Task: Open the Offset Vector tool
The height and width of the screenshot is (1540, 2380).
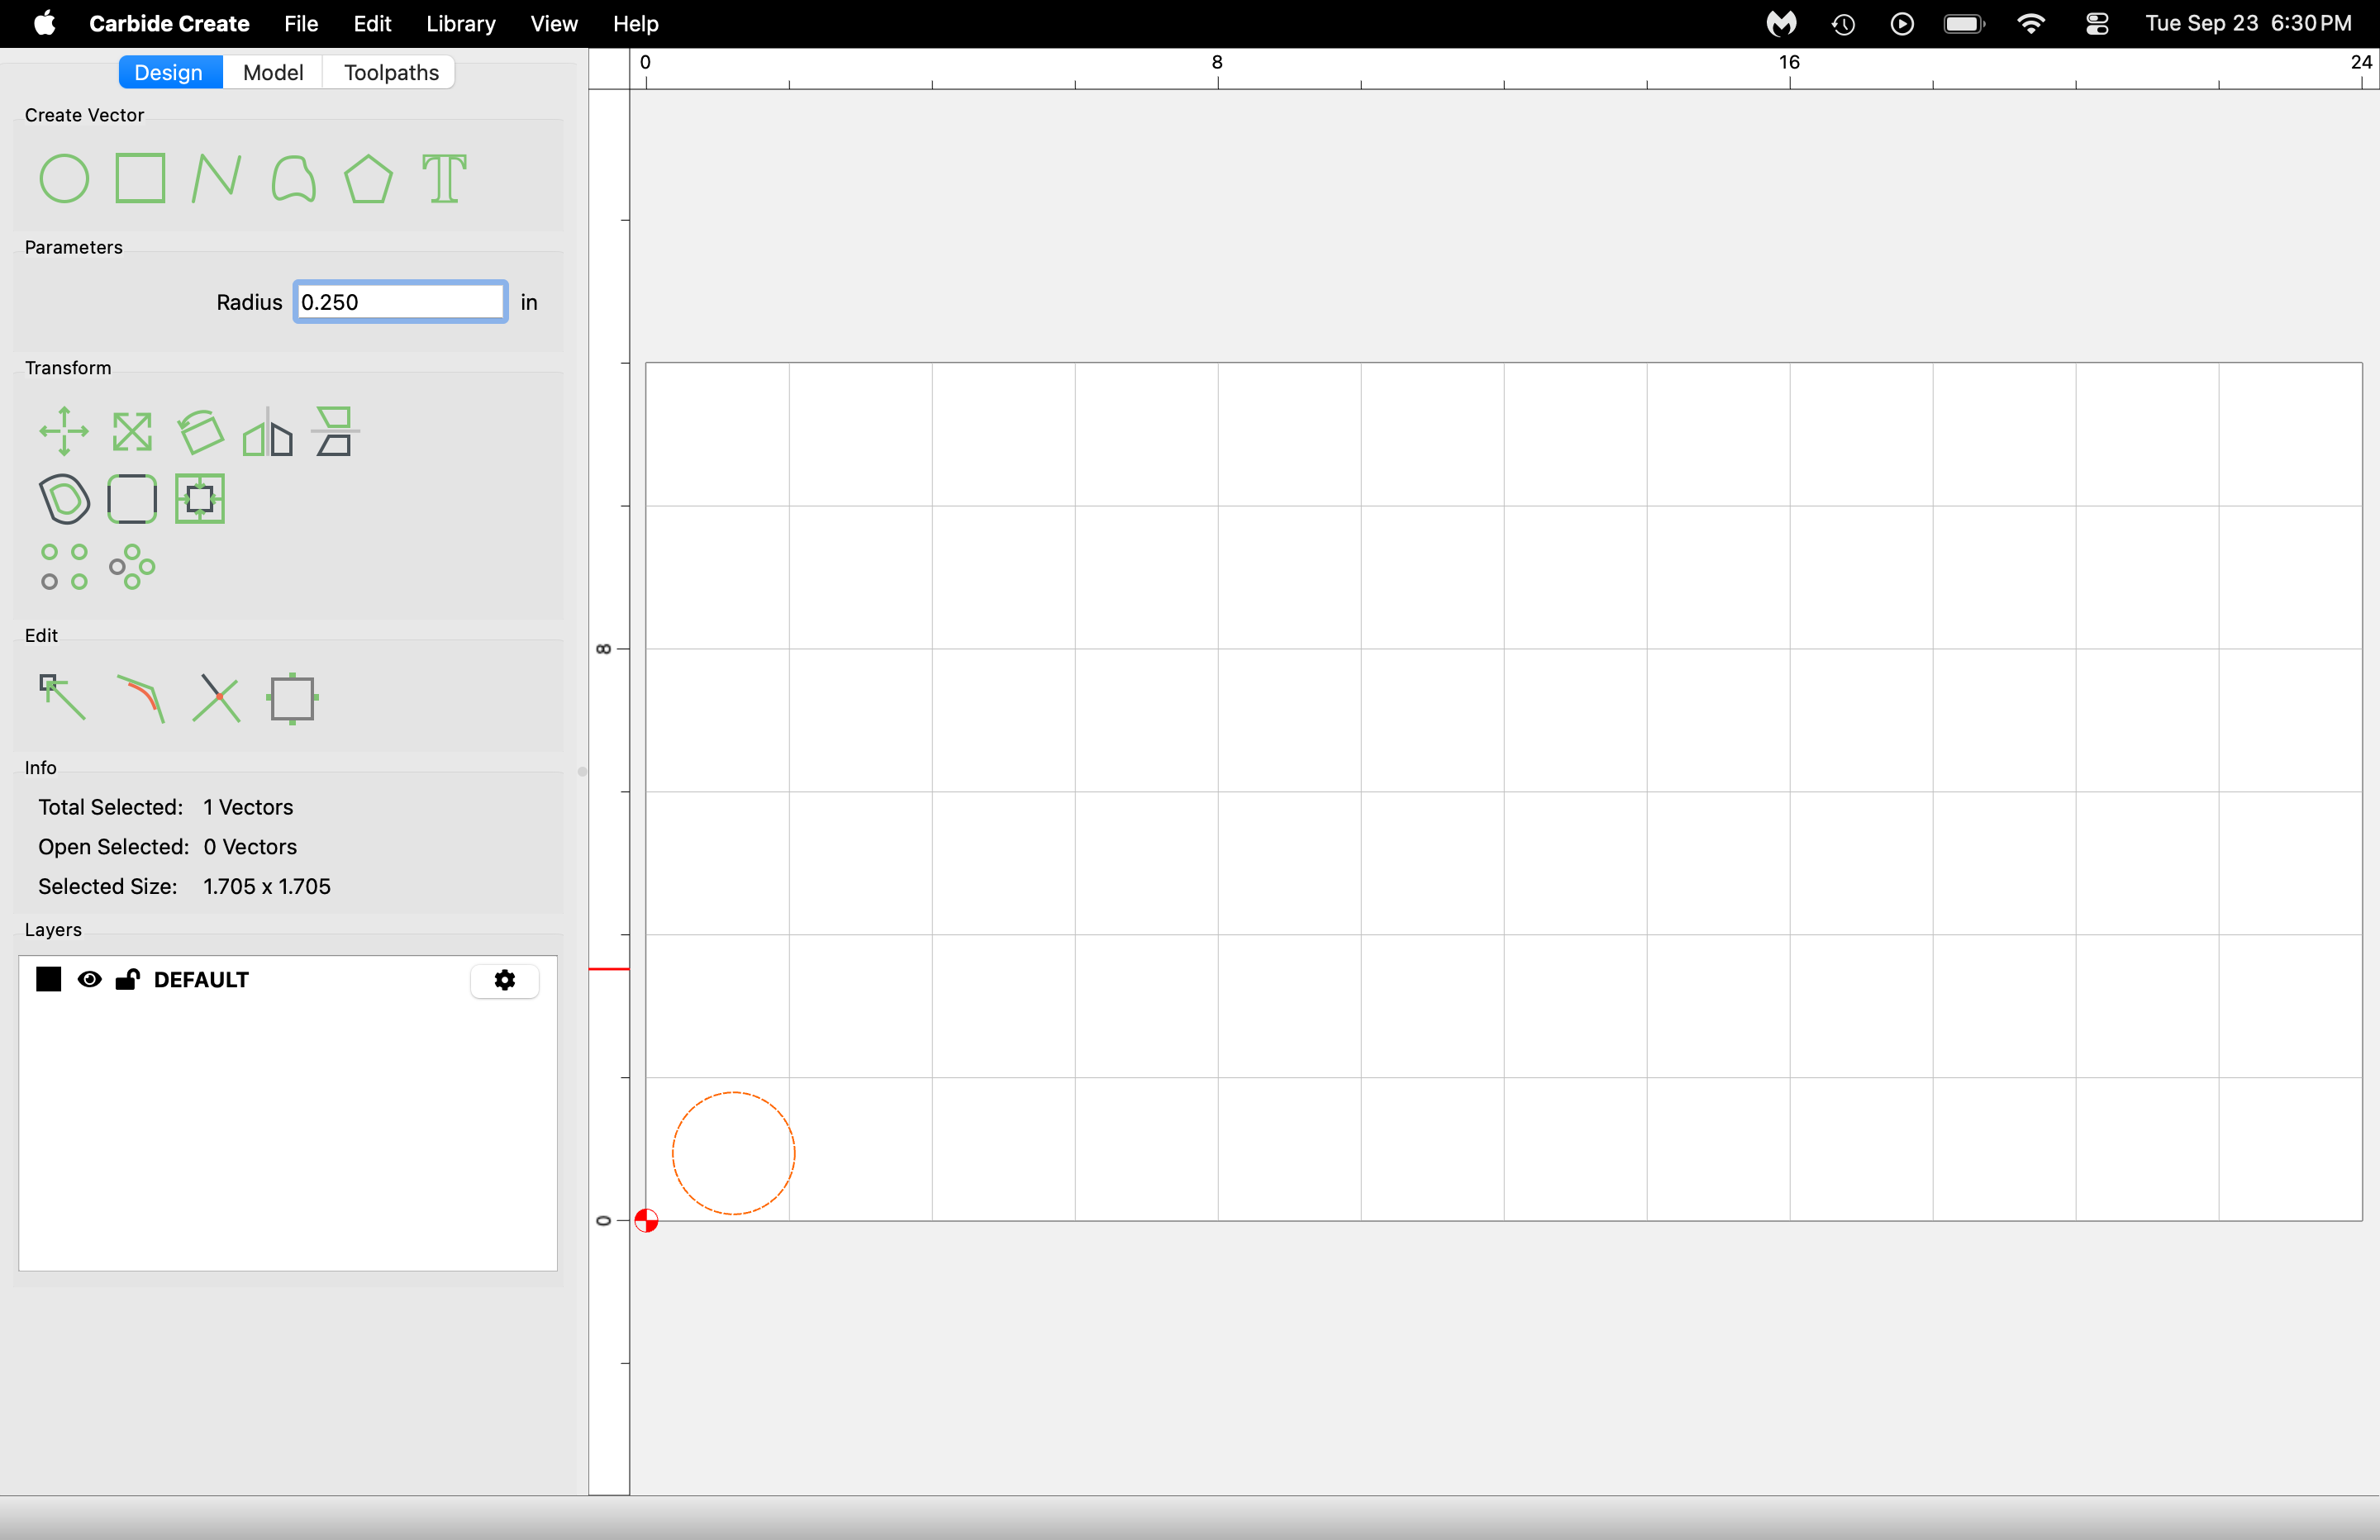Action: pyautogui.click(x=64, y=499)
